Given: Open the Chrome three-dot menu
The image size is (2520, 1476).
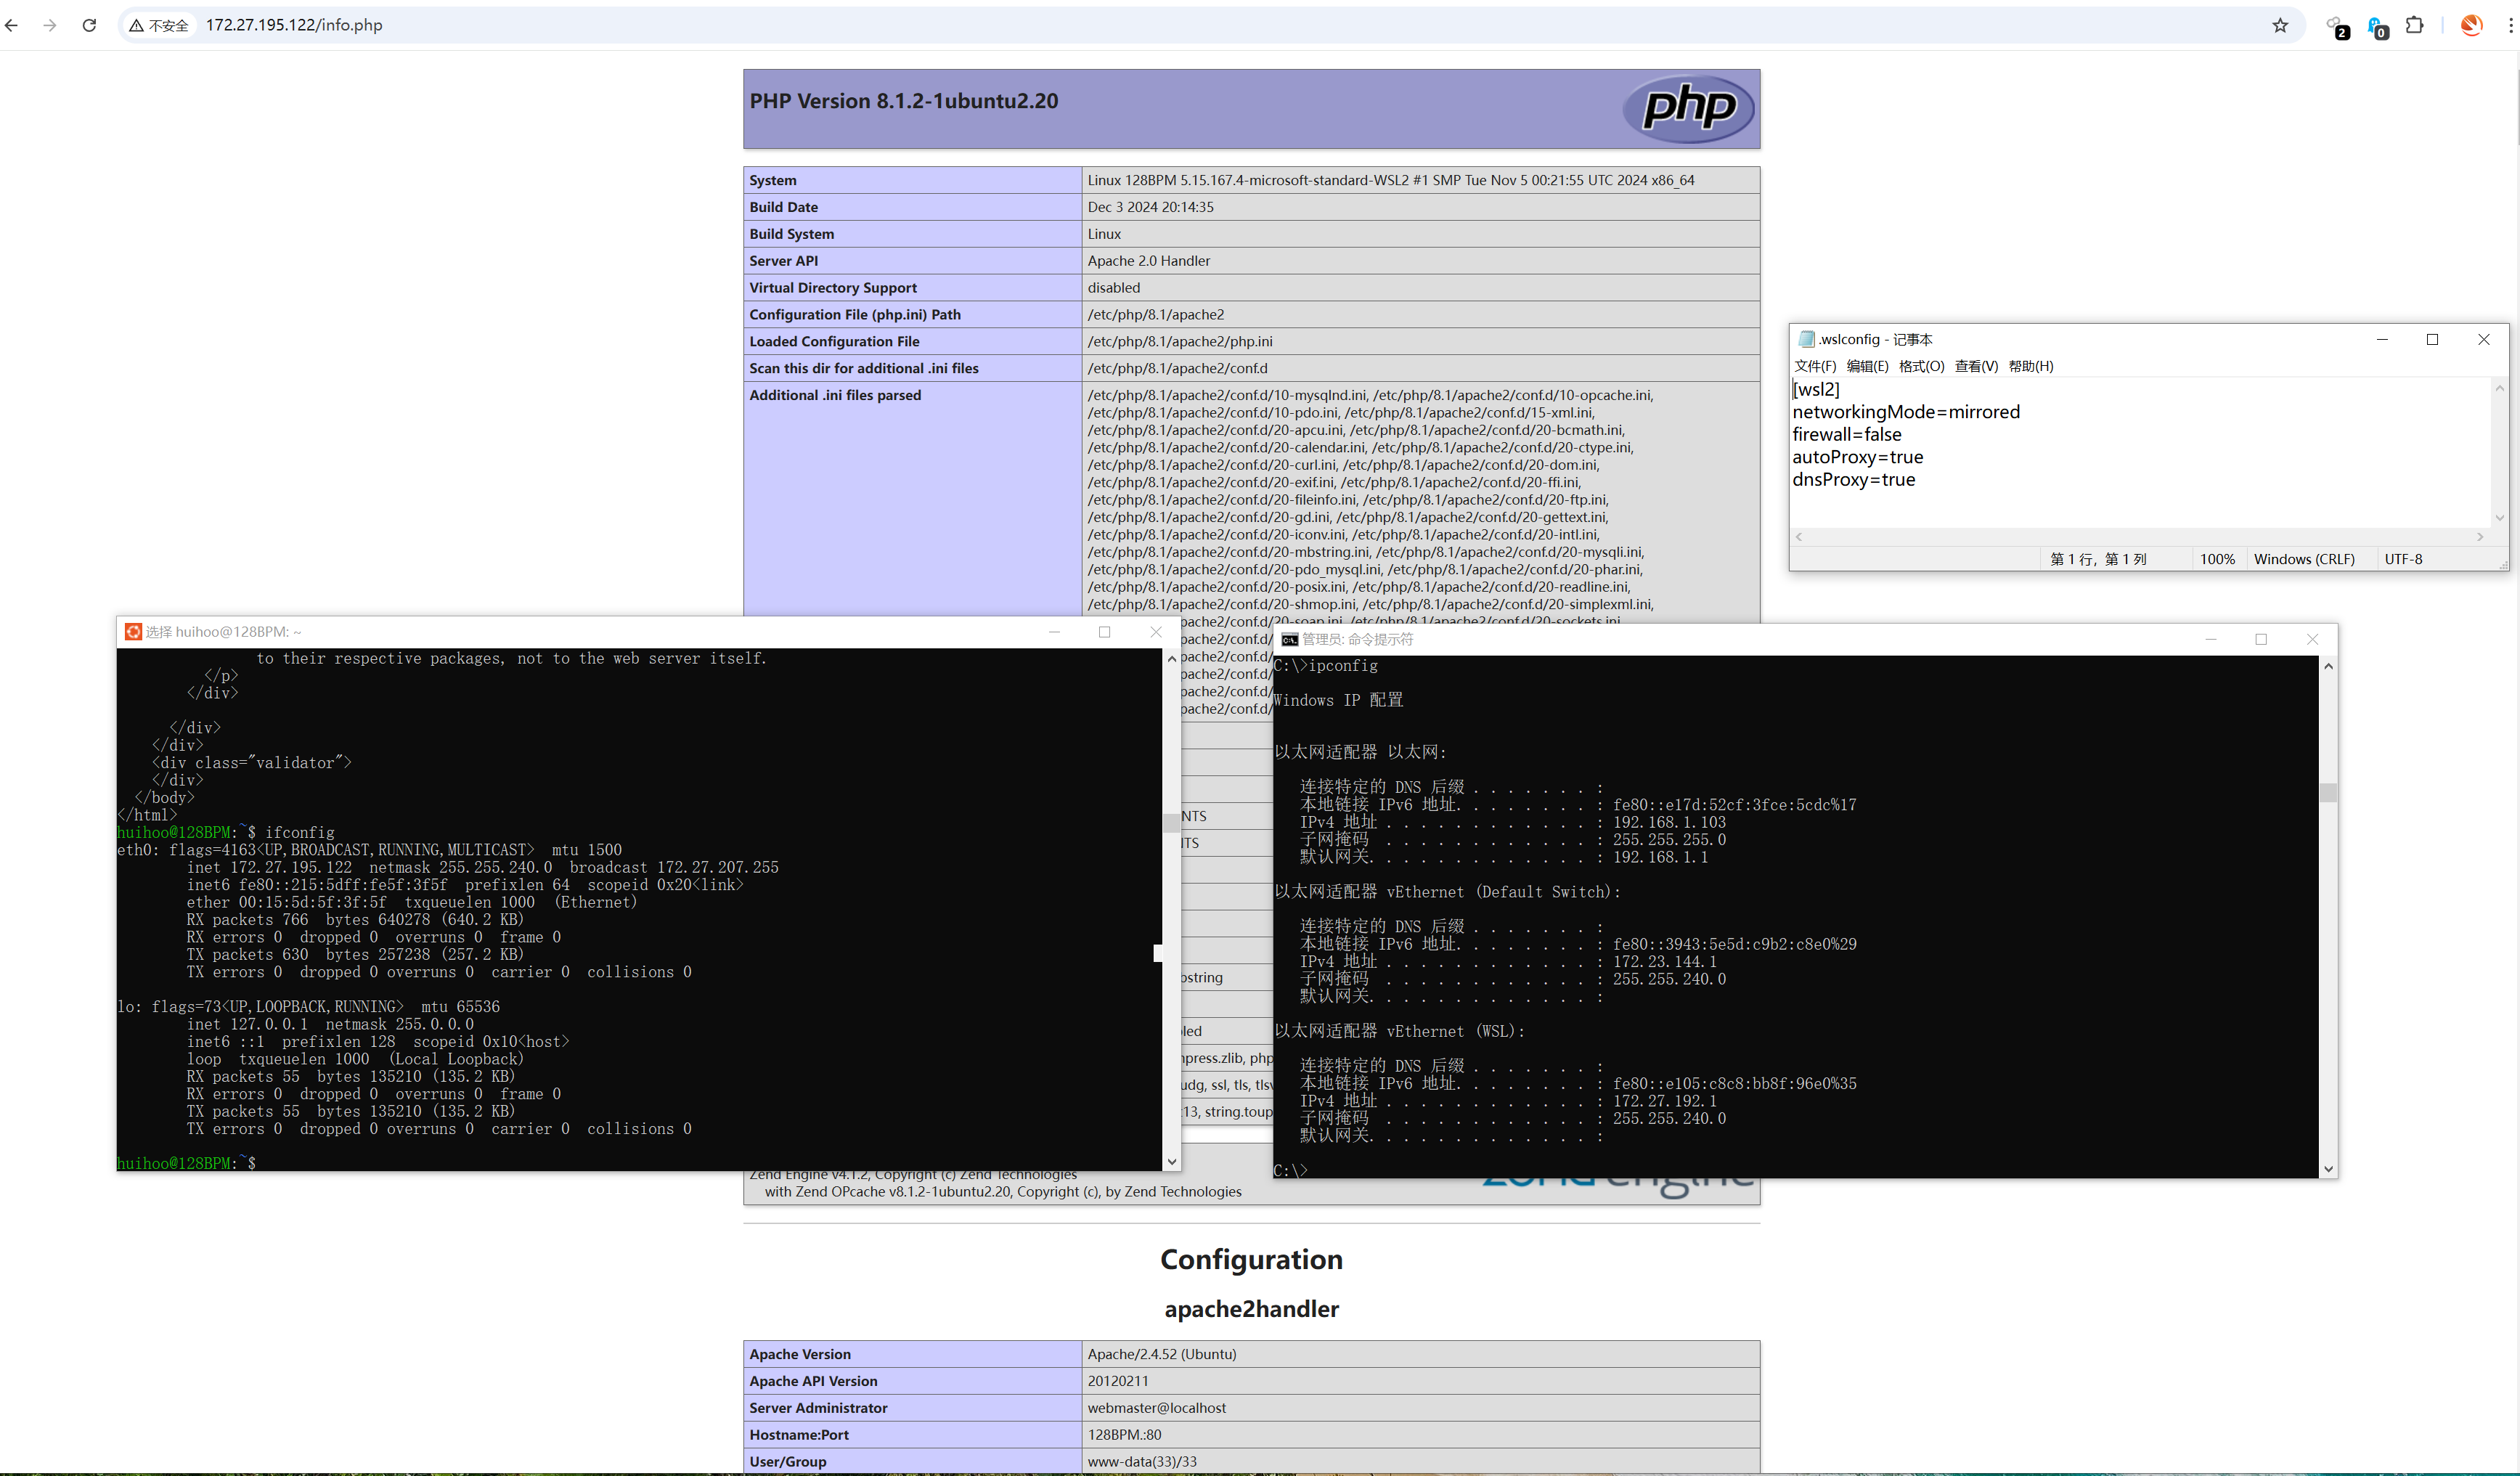Looking at the screenshot, I should 2510,25.
